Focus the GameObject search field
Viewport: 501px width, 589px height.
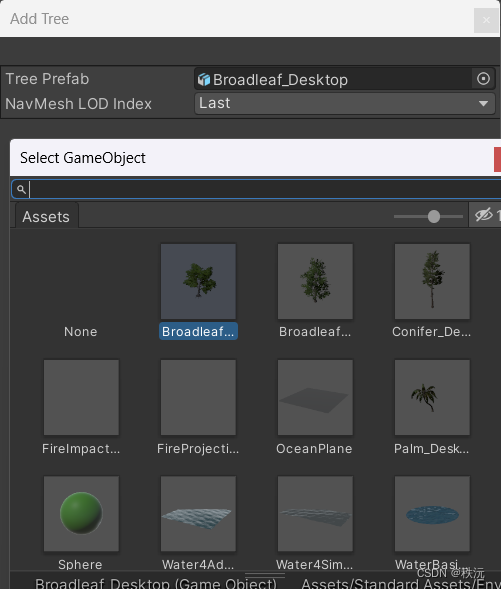coord(259,189)
